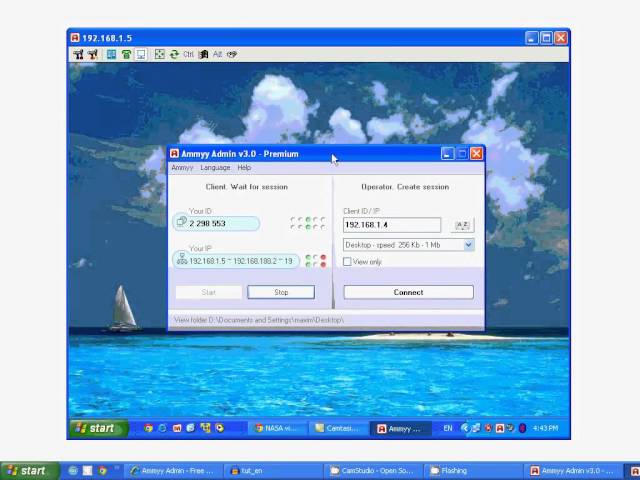Open contact book A-Z button
The image size is (640, 480).
coord(462,225)
